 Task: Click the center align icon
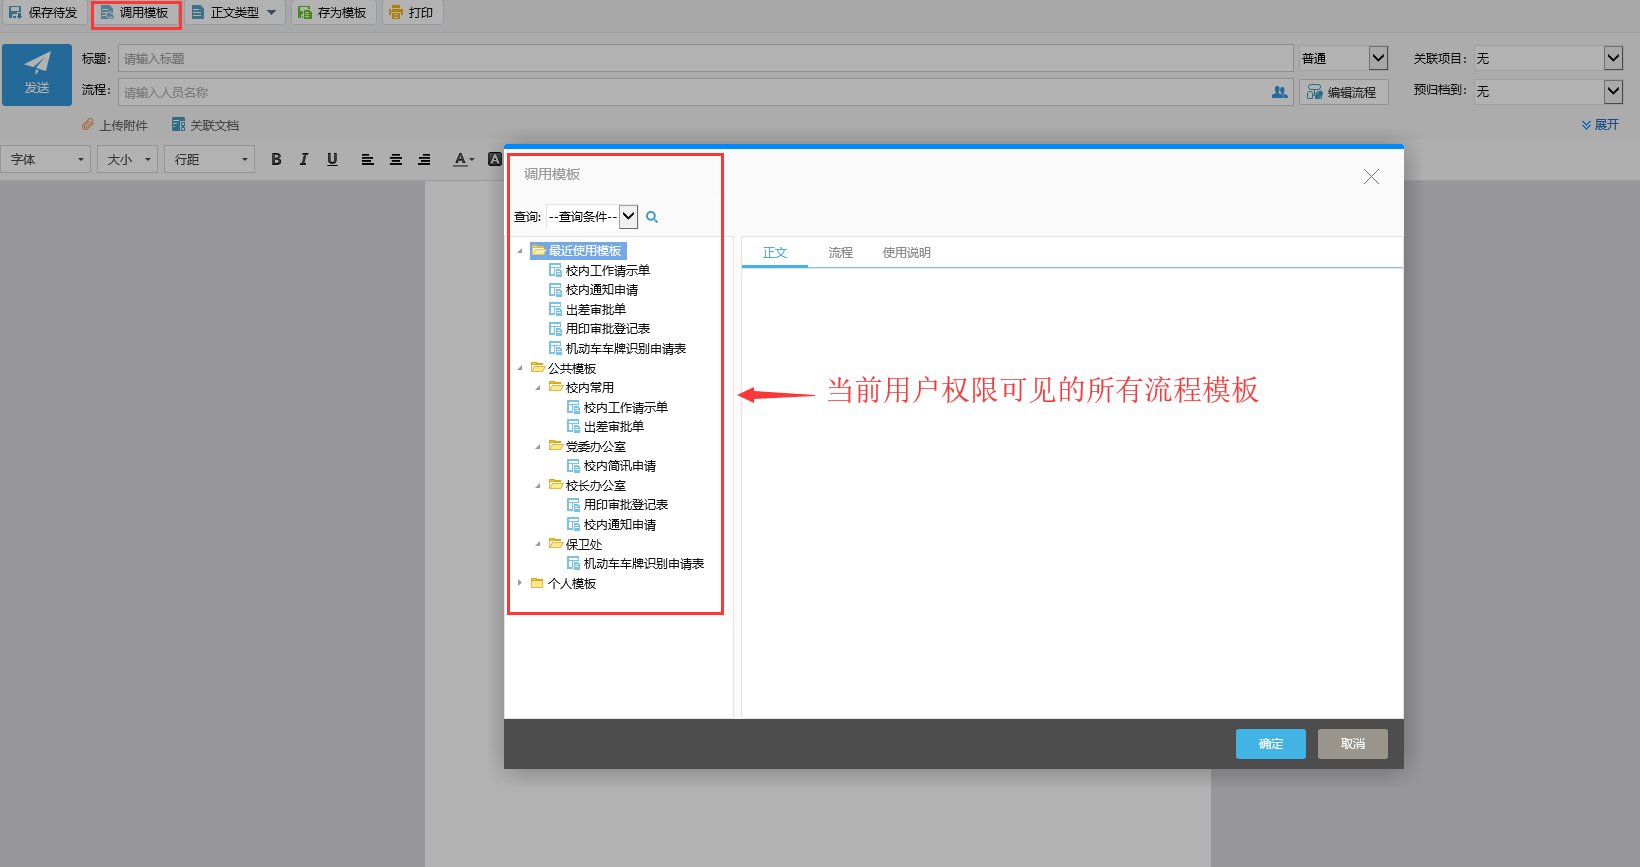pos(396,159)
